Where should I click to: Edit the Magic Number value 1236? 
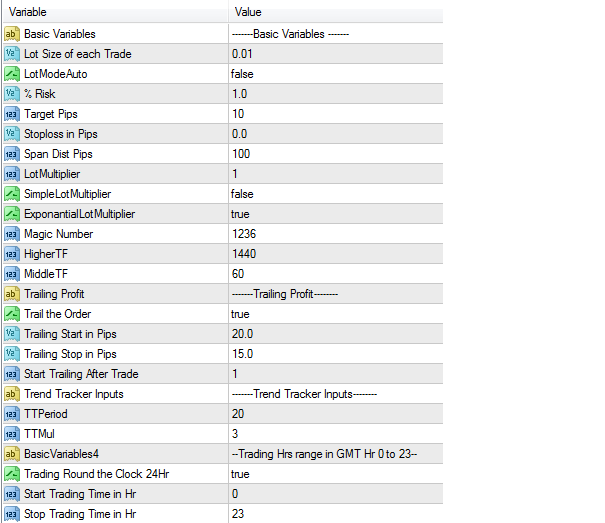(245, 234)
